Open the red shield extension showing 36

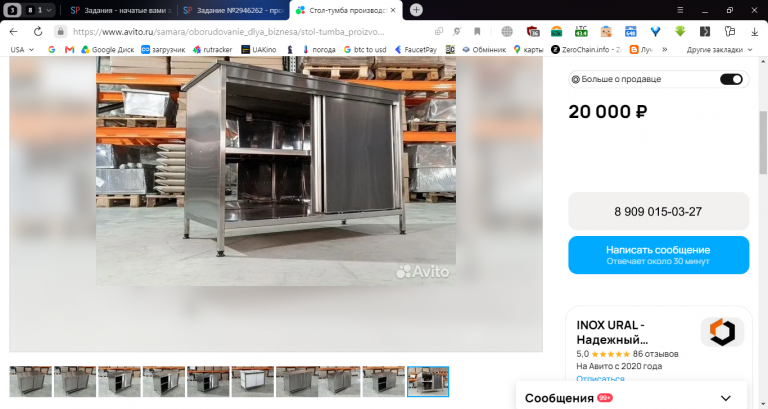point(533,31)
